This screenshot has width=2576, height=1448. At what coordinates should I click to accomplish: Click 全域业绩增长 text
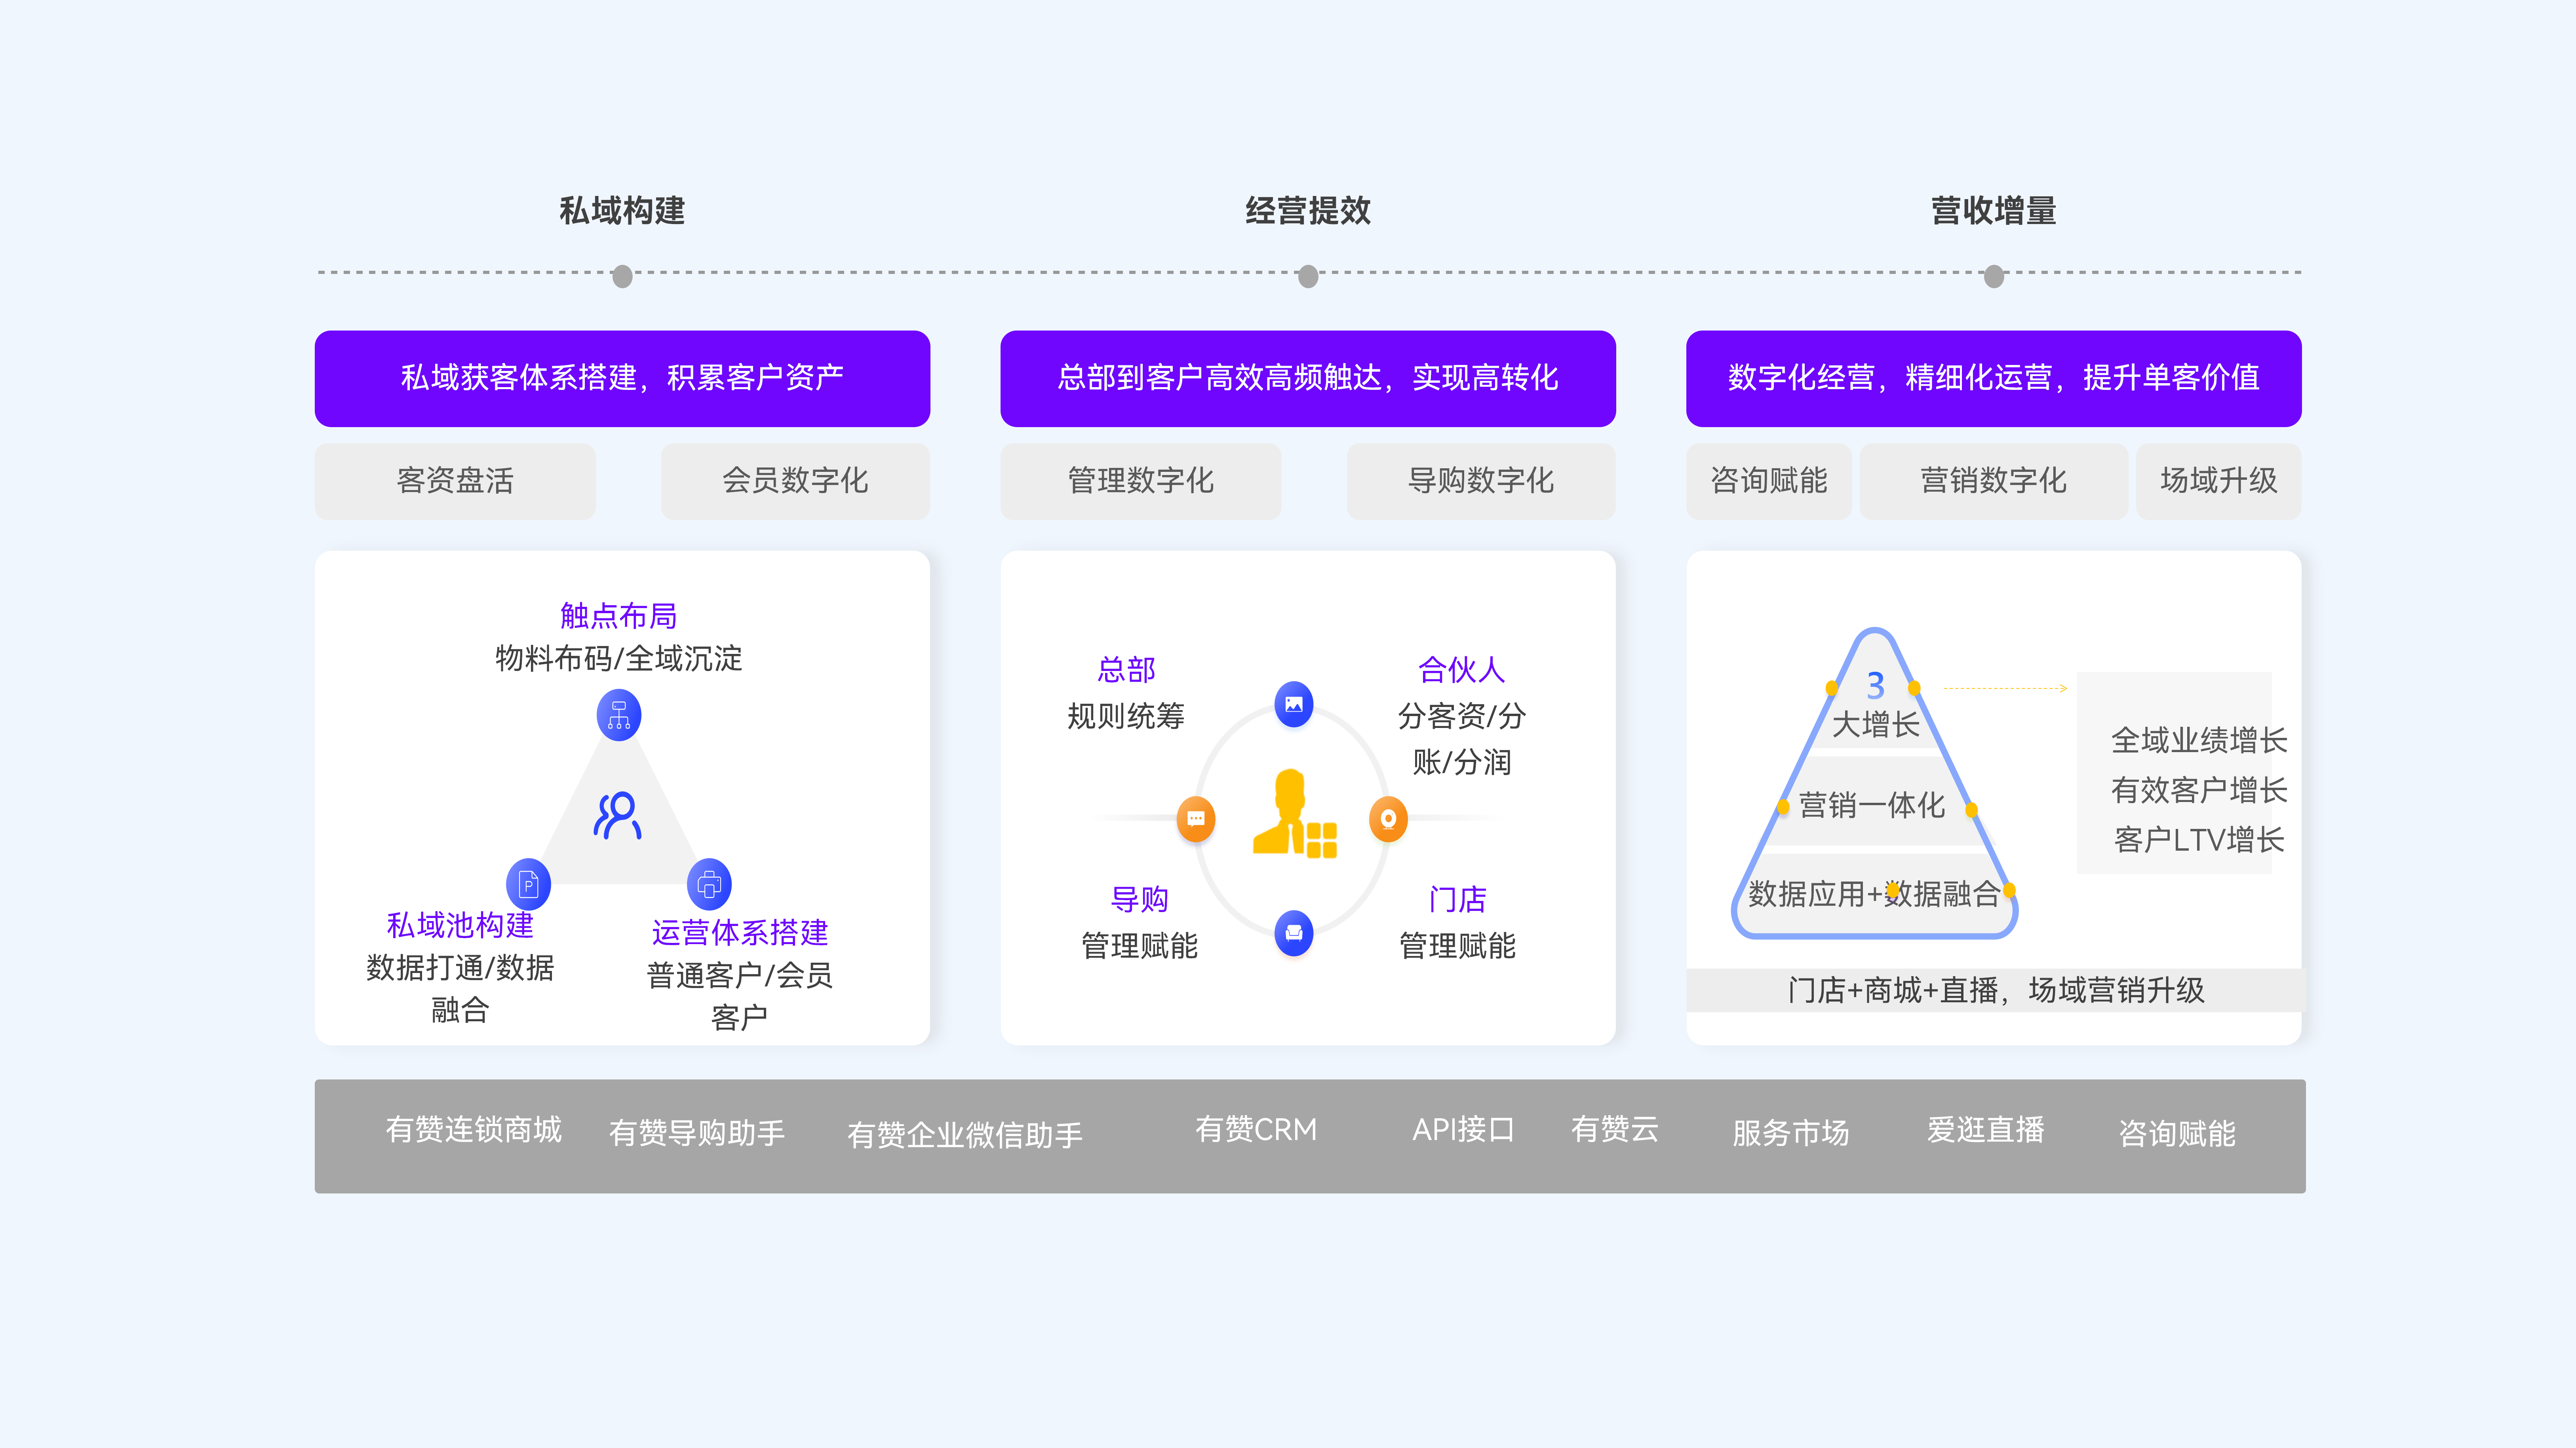[x=2199, y=741]
